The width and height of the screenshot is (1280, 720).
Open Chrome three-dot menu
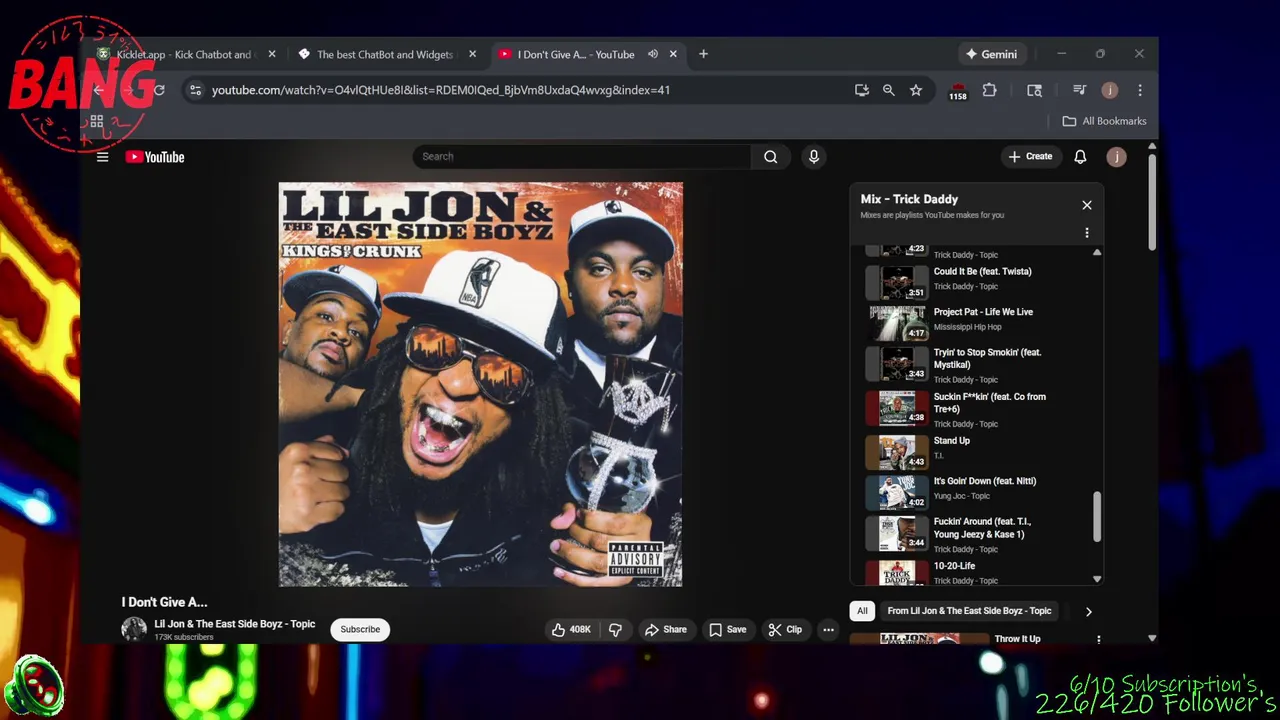(1139, 90)
